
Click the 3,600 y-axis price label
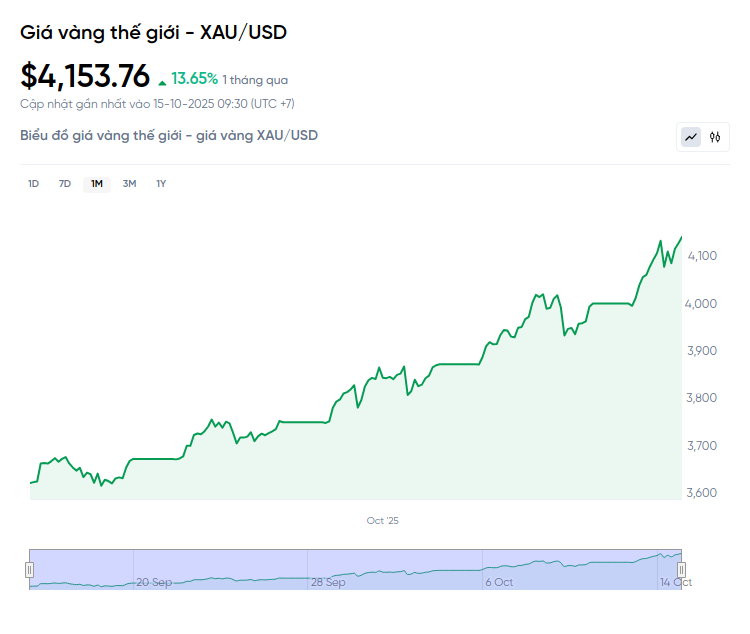pyautogui.click(x=704, y=493)
